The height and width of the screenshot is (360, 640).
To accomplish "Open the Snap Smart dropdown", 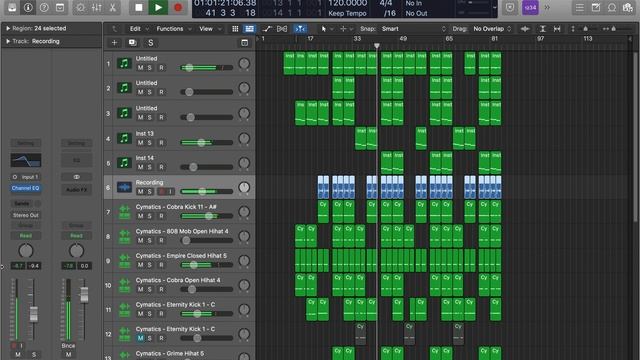I will point(413,29).
